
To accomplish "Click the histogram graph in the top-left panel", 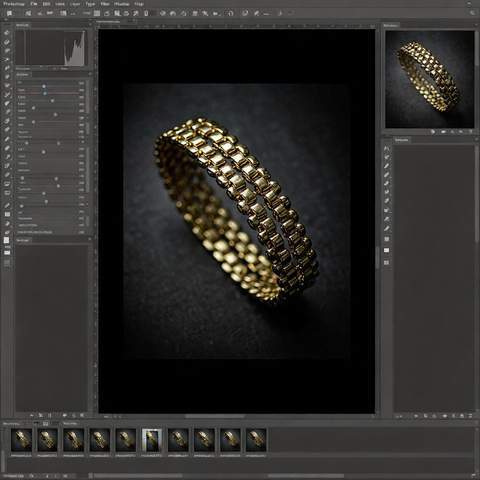I will 50,48.
